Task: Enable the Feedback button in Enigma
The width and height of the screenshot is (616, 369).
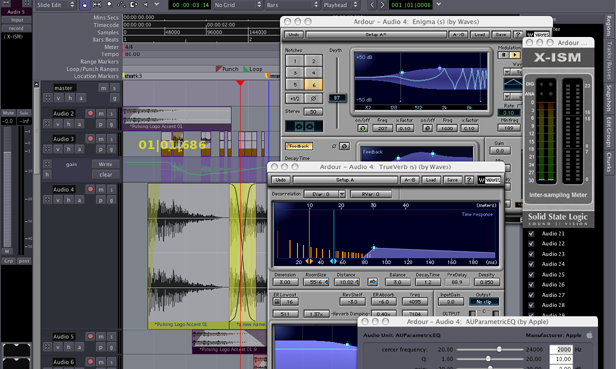Action: pos(299,146)
